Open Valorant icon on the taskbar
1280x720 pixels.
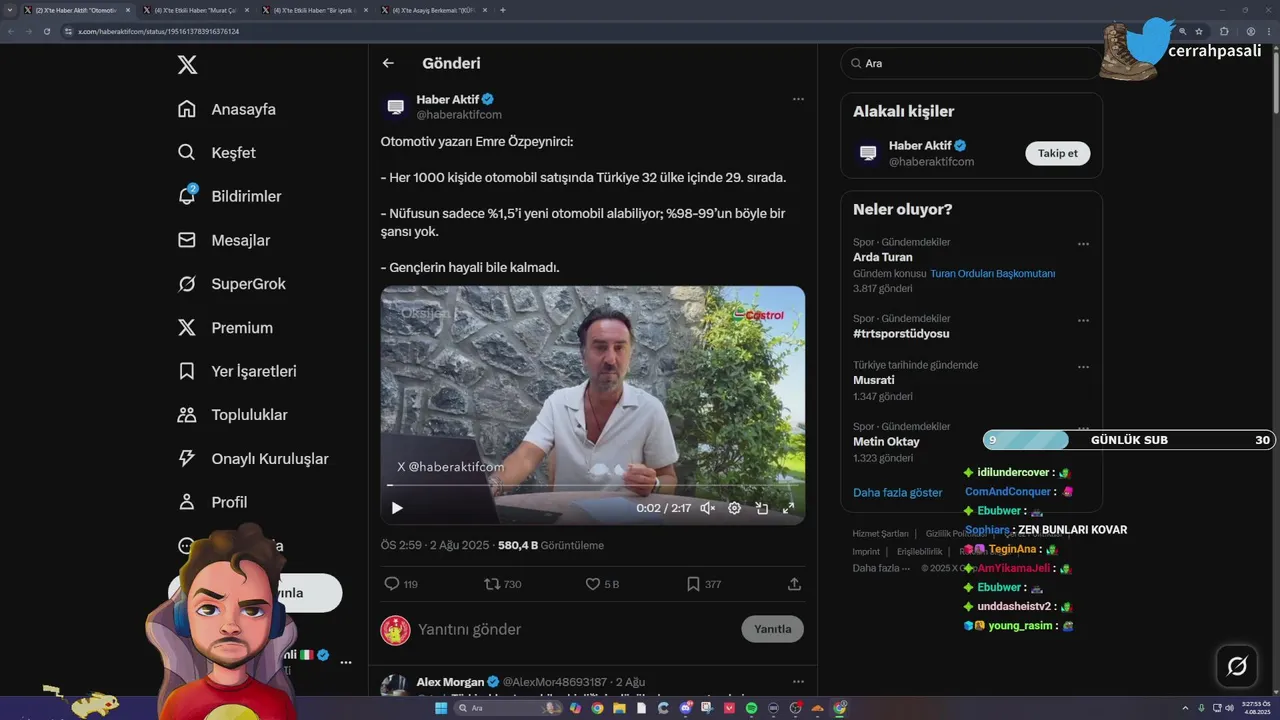(x=729, y=708)
